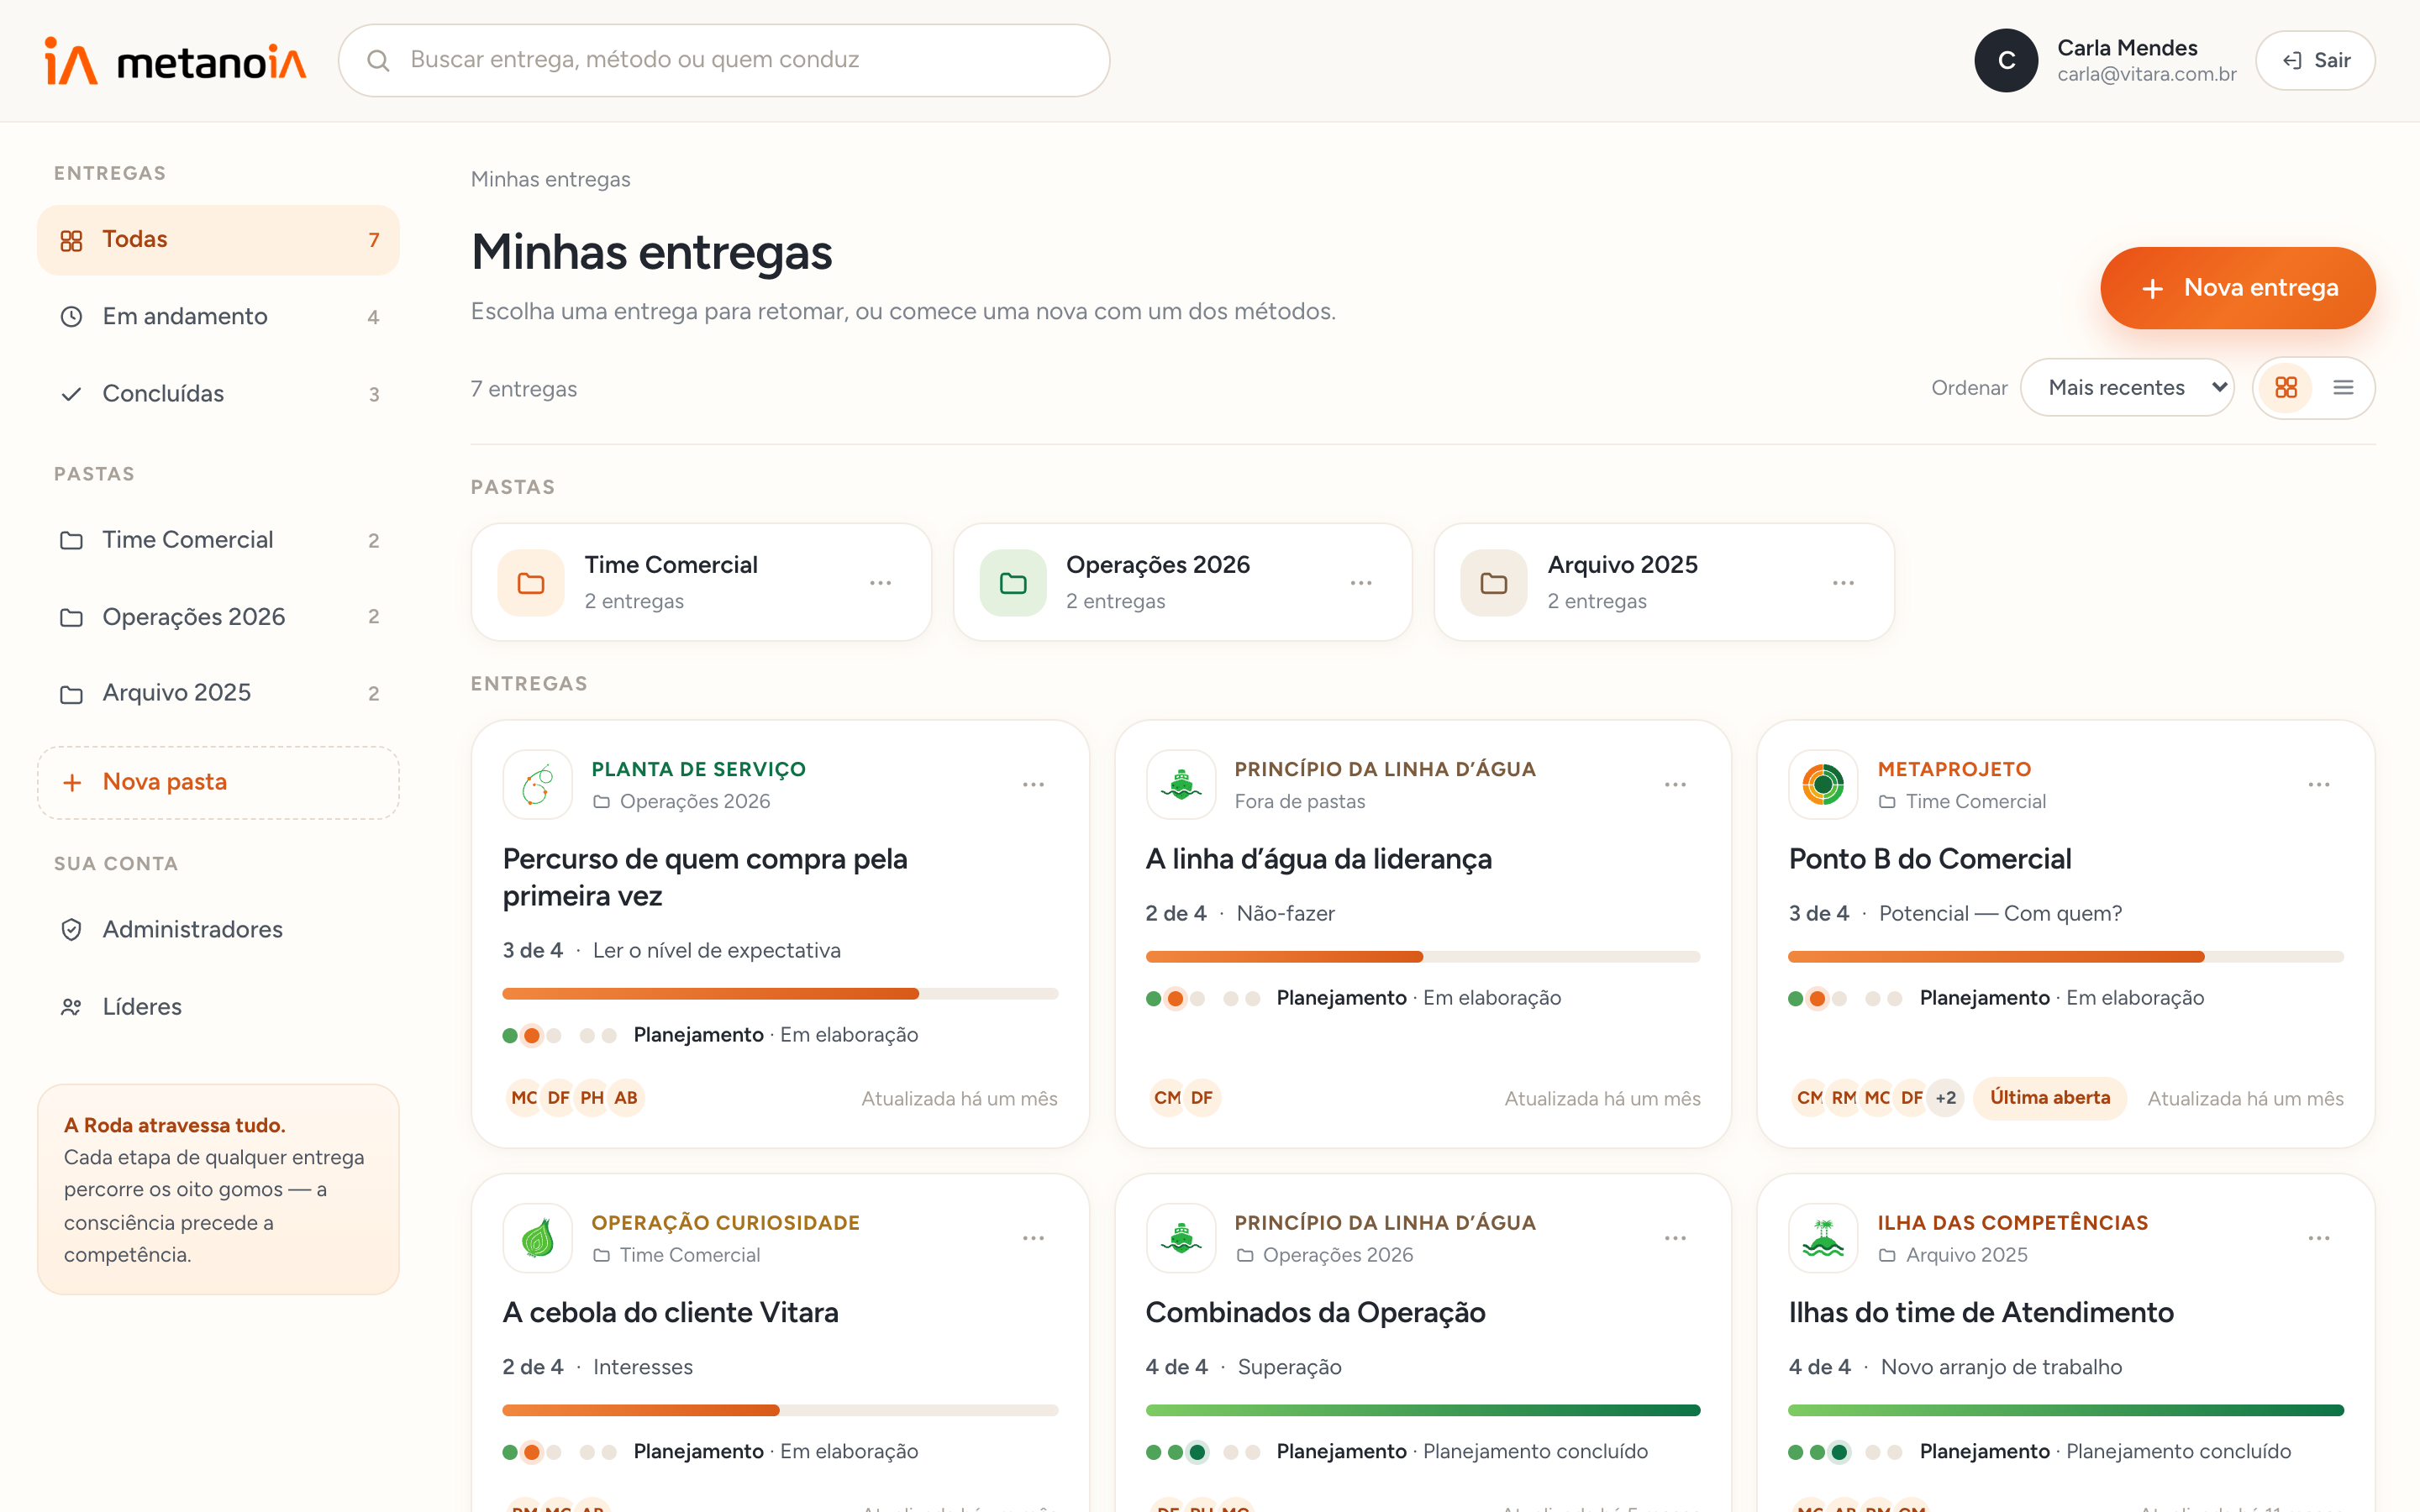
Task: Click the search magnifier icon
Action: pyautogui.click(x=378, y=61)
